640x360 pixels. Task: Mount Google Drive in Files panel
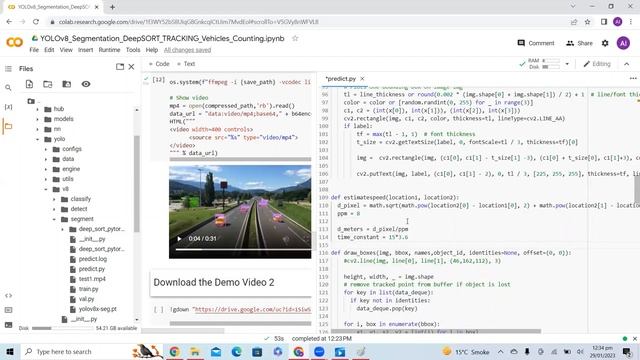click(67, 84)
